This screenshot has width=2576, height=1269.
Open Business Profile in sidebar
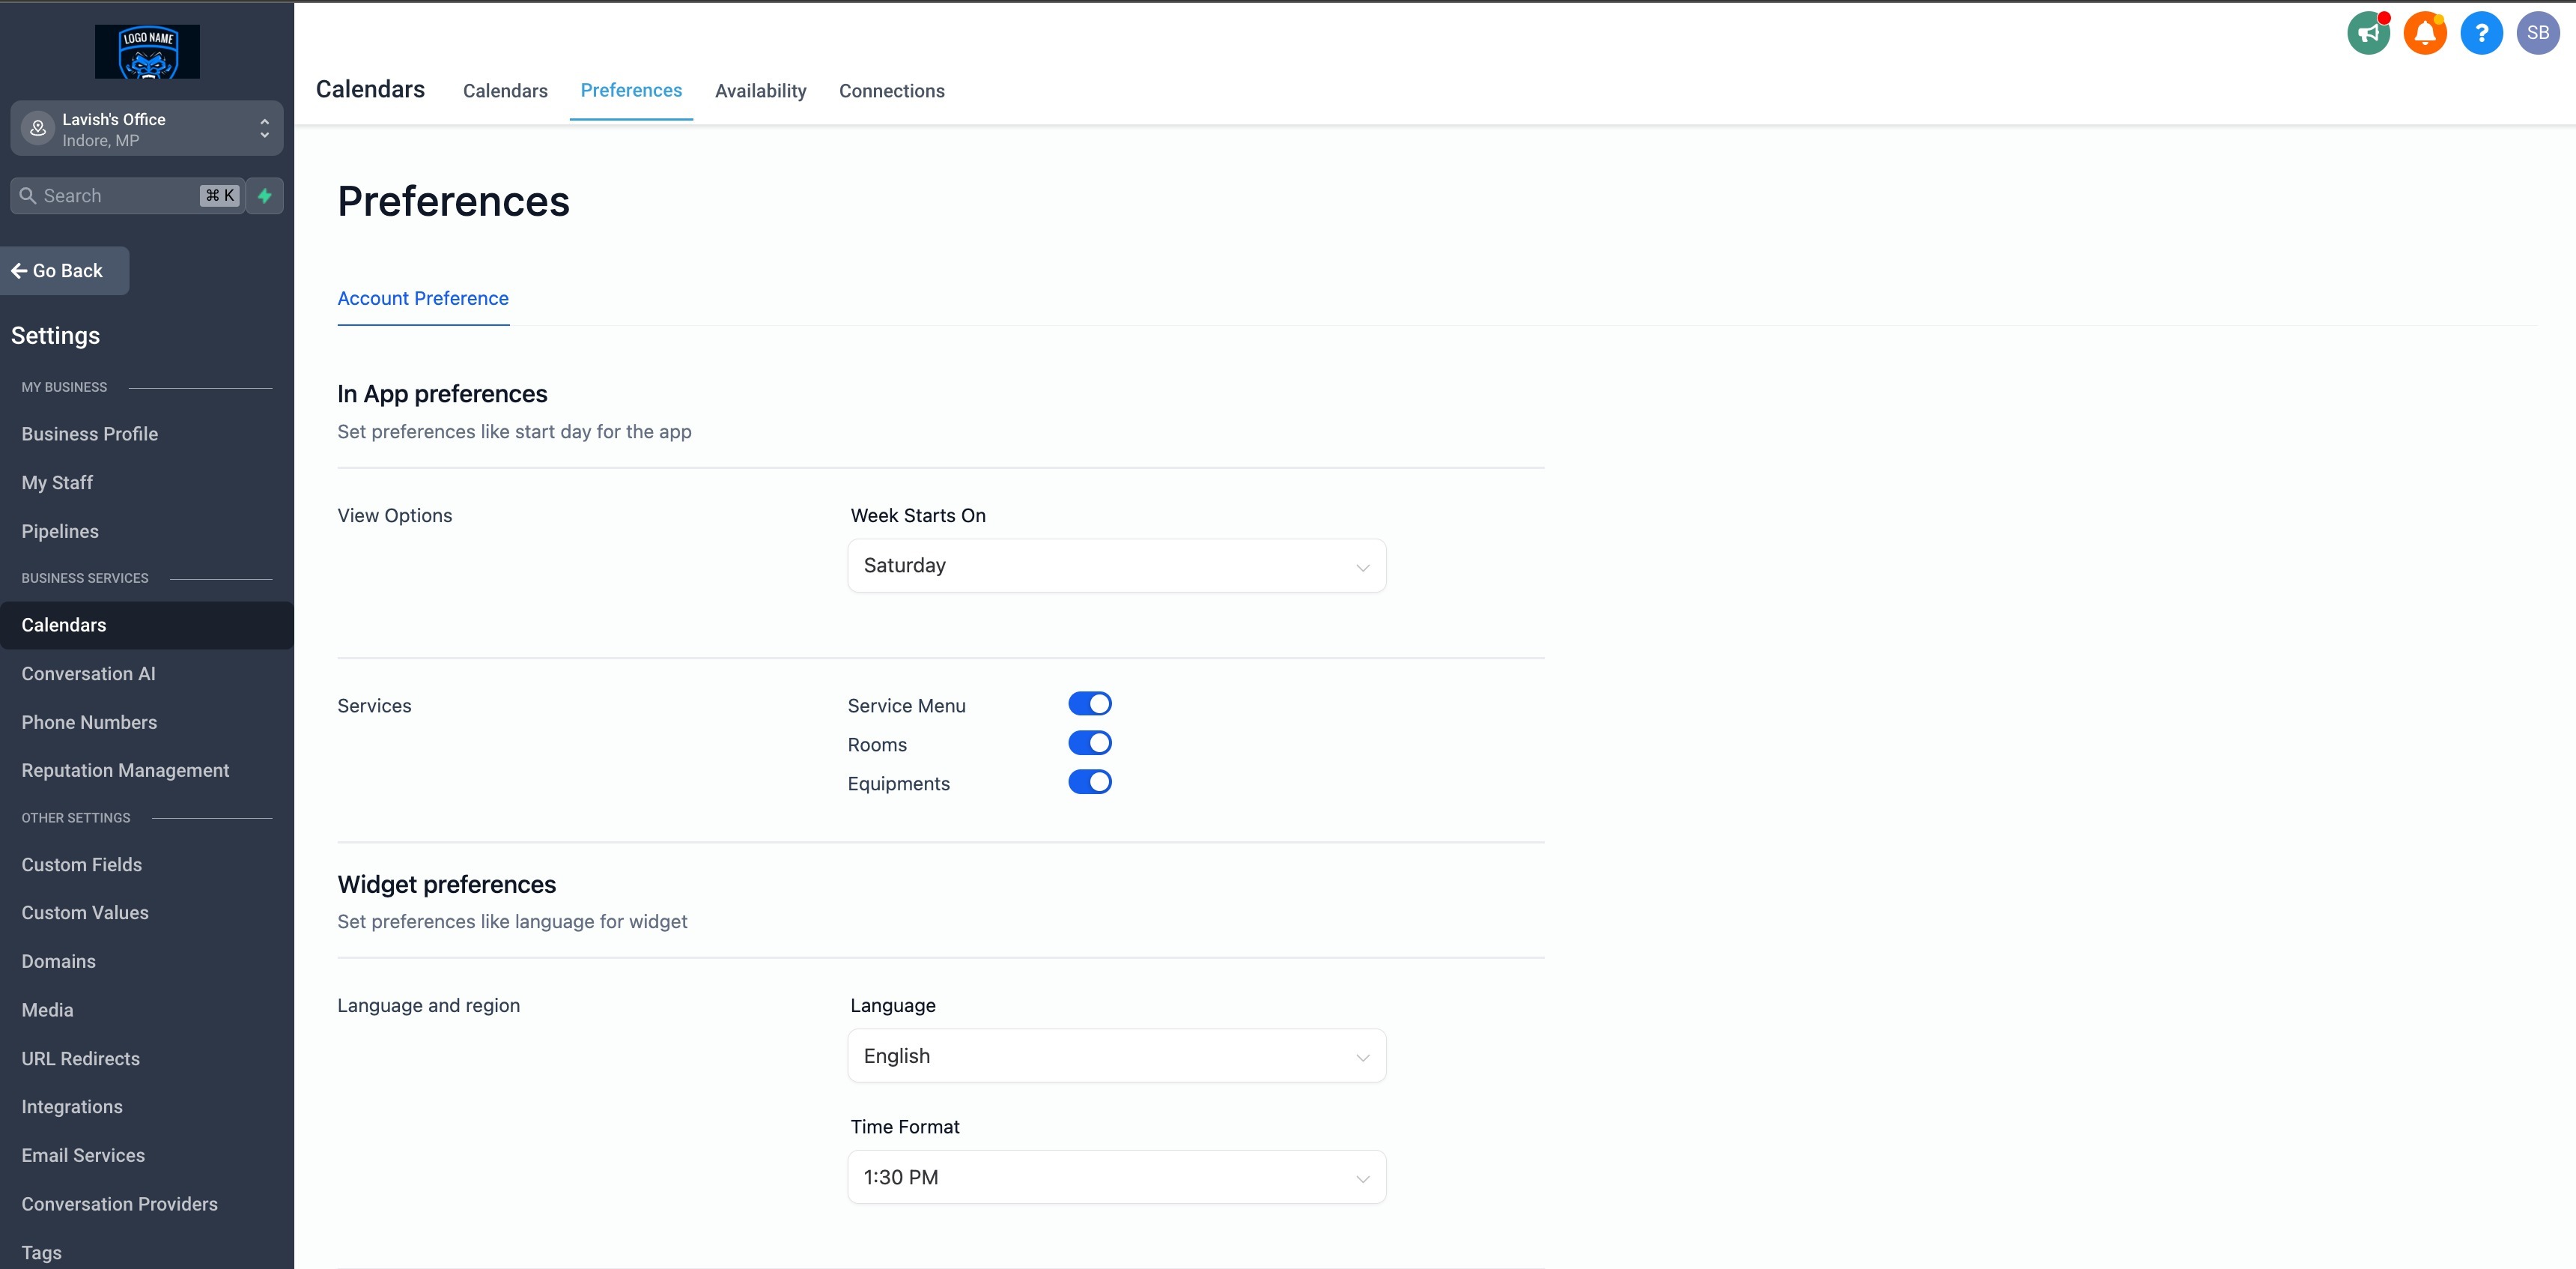pos(90,434)
